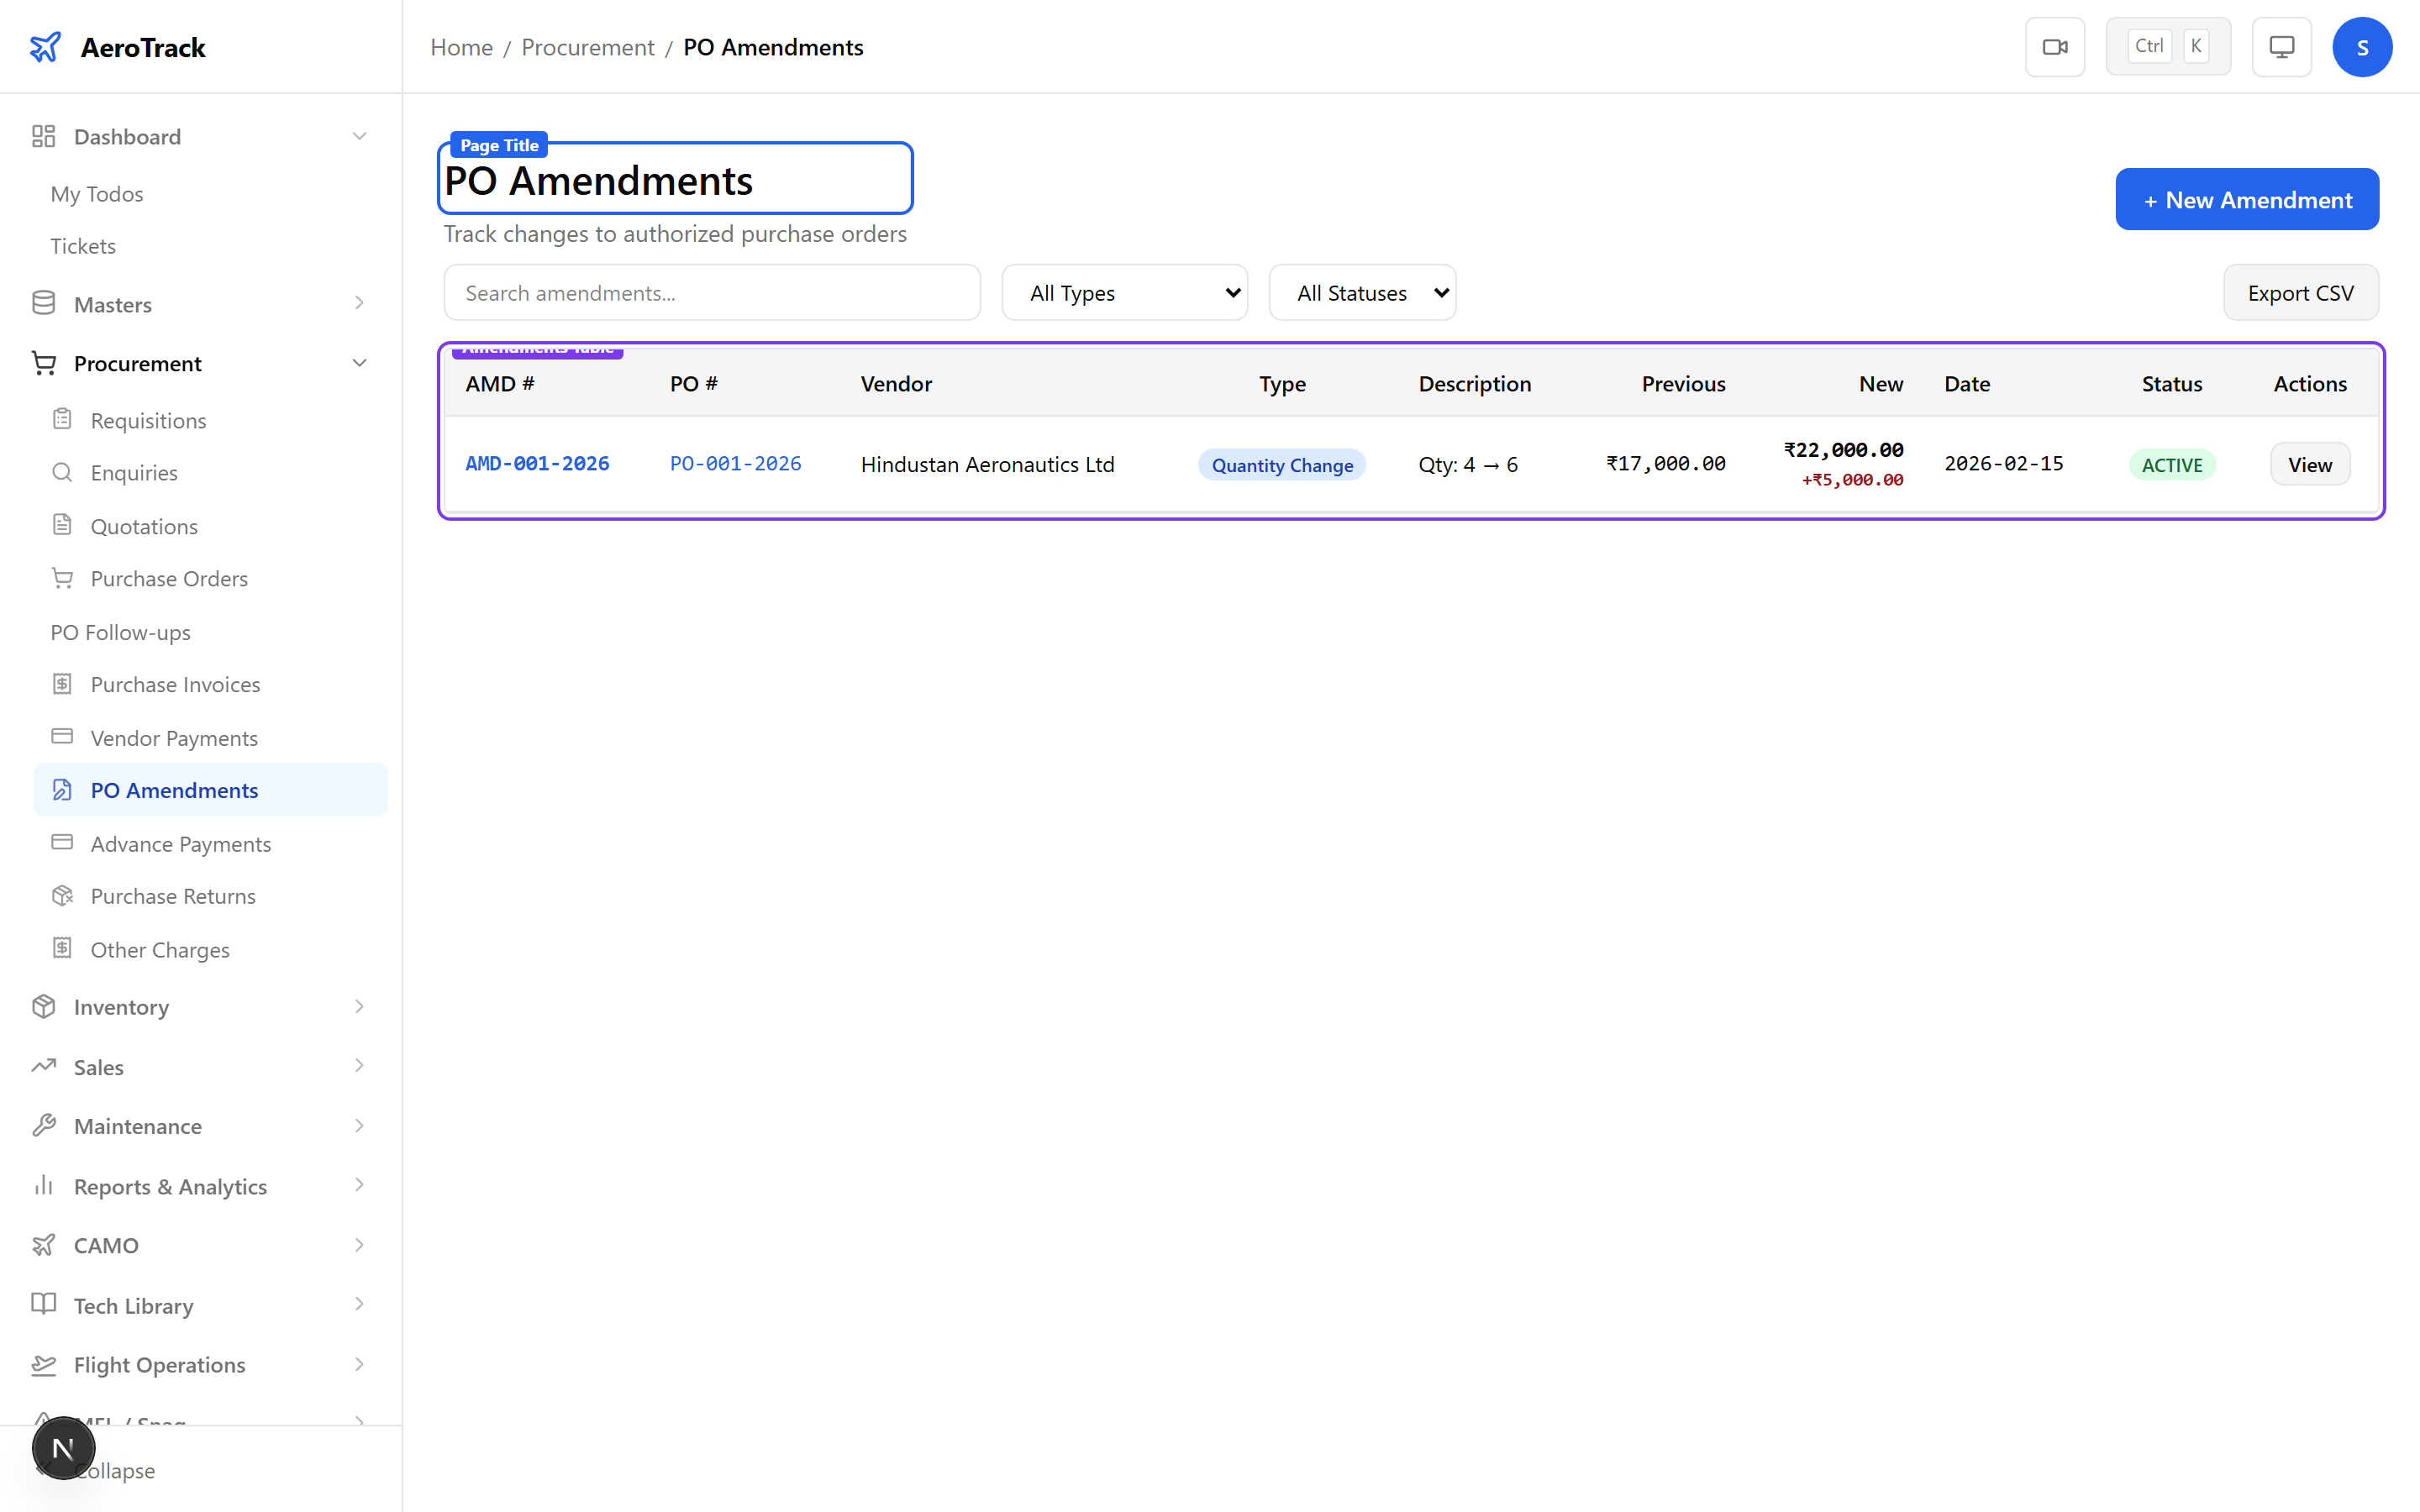Open purchase order PO-001-2026 link
Viewport: 2420px width, 1512px height.
[735, 463]
